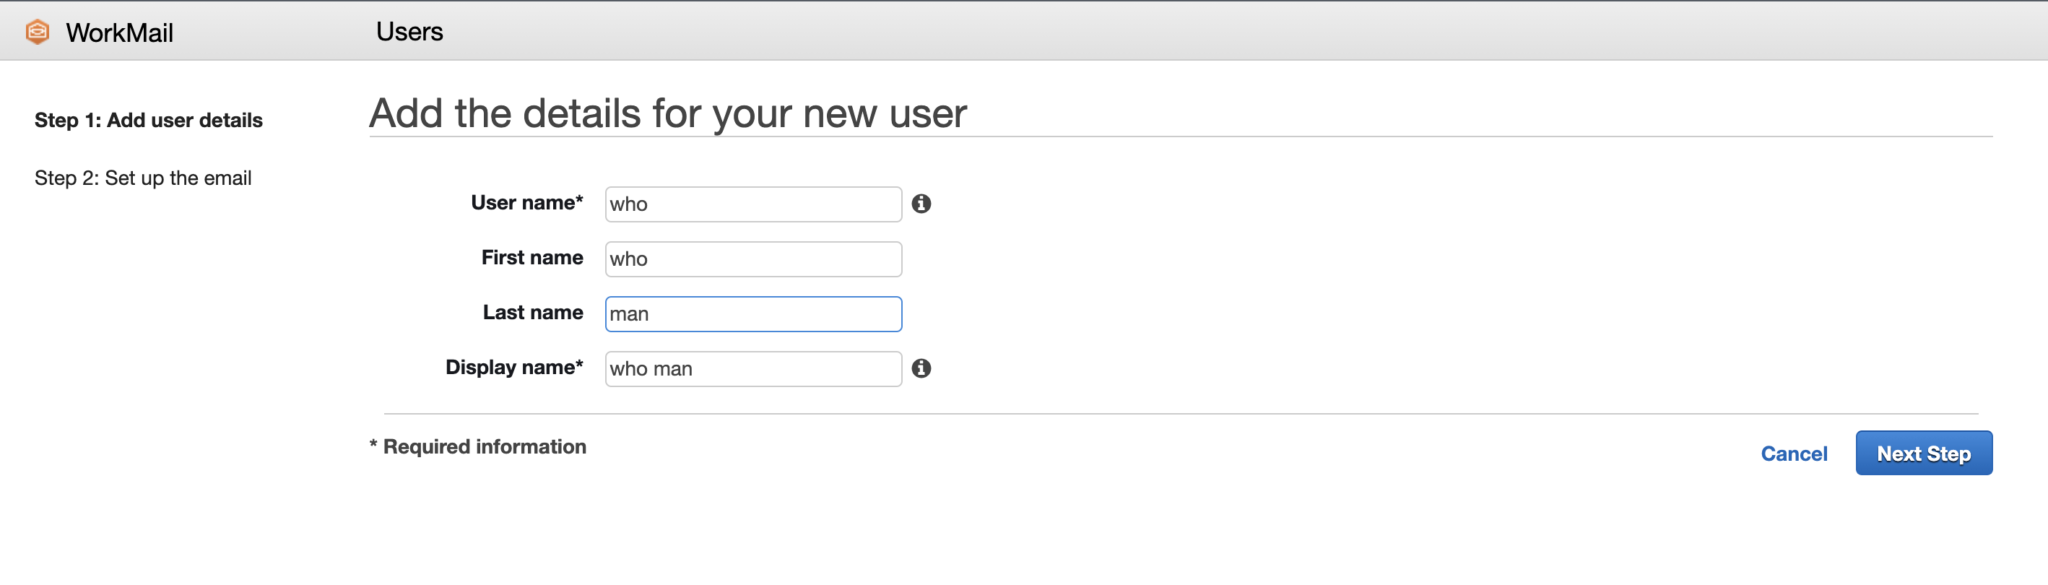Select Step 2: Set up the email
The height and width of the screenshot is (585, 2048).
[x=143, y=177]
